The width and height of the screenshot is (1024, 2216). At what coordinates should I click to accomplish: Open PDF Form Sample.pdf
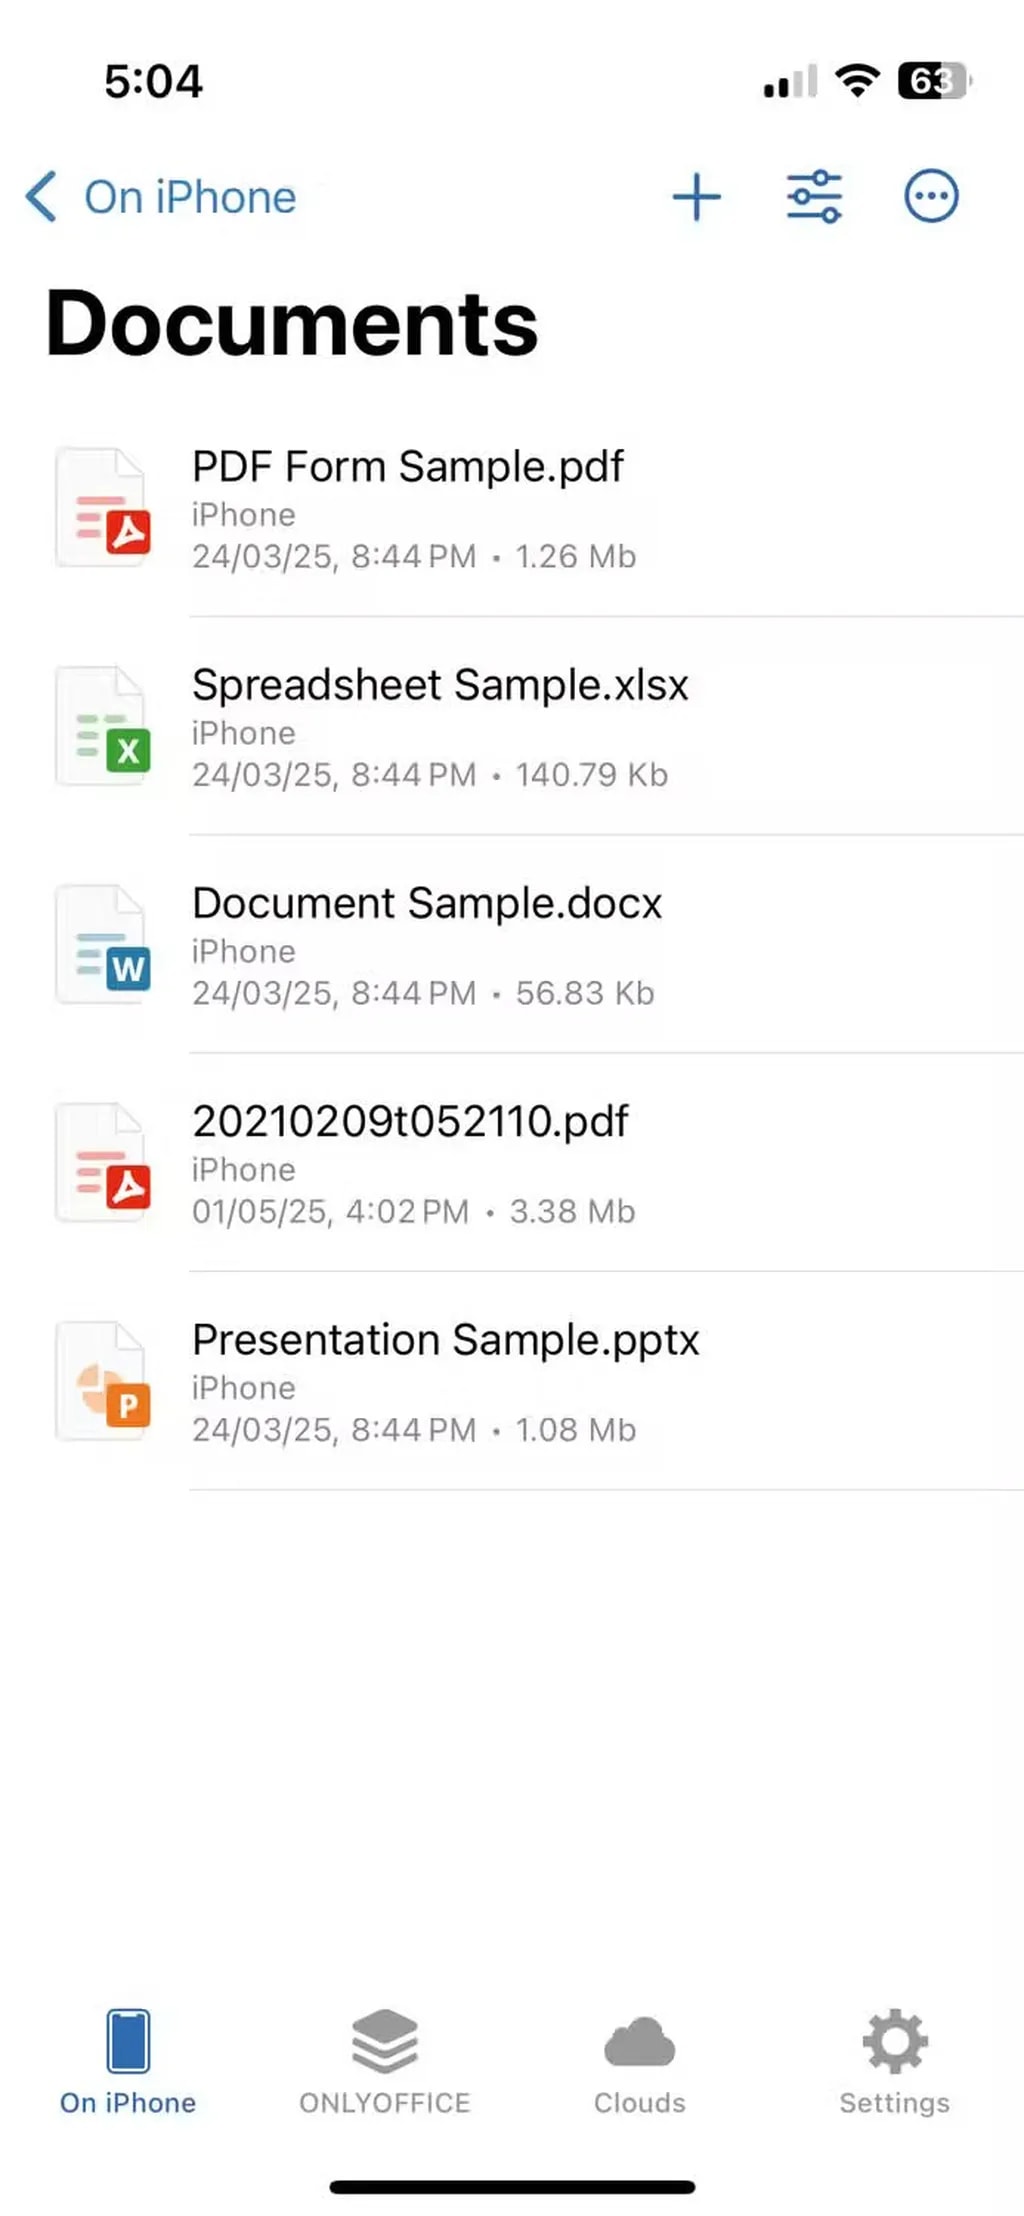(408, 466)
